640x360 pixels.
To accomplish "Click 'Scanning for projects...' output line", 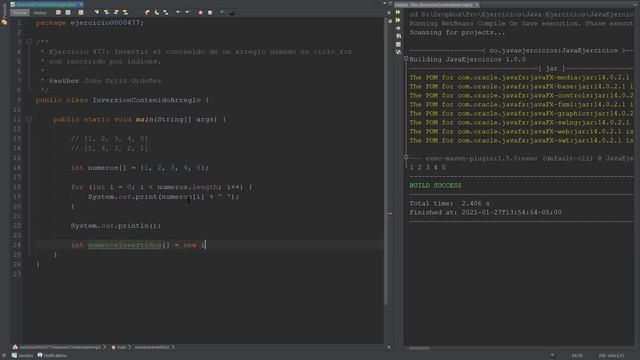I will click(457, 32).
